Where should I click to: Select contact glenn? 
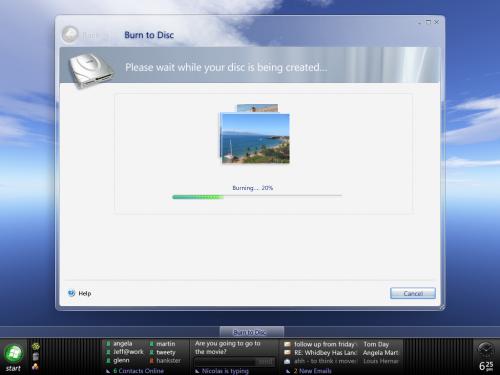pos(121,360)
